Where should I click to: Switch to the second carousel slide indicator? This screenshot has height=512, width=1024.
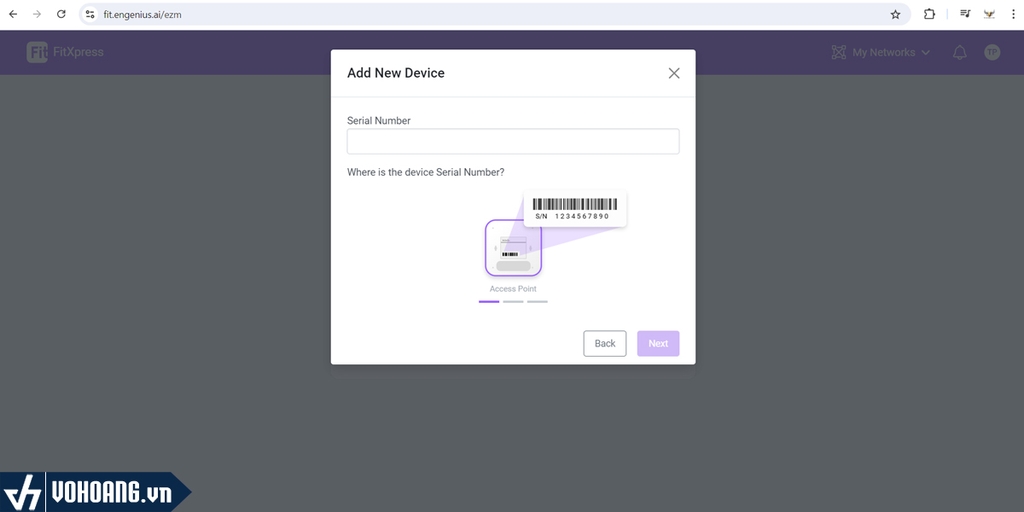pos(513,301)
